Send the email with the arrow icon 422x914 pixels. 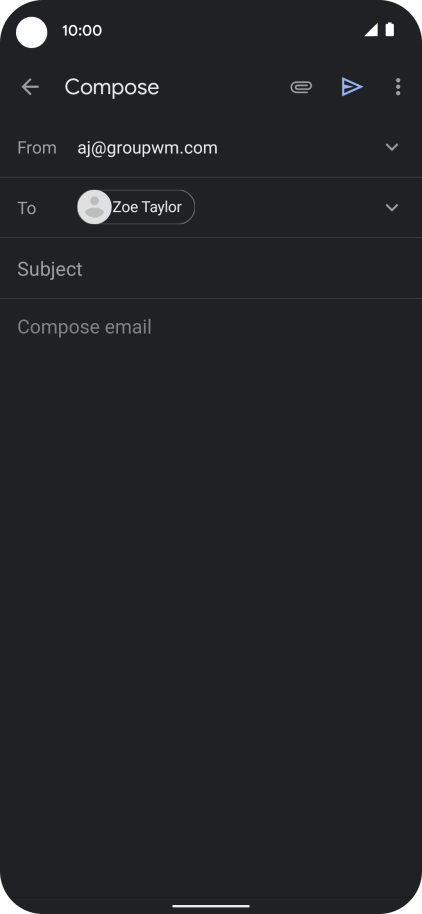pos(351,87)
